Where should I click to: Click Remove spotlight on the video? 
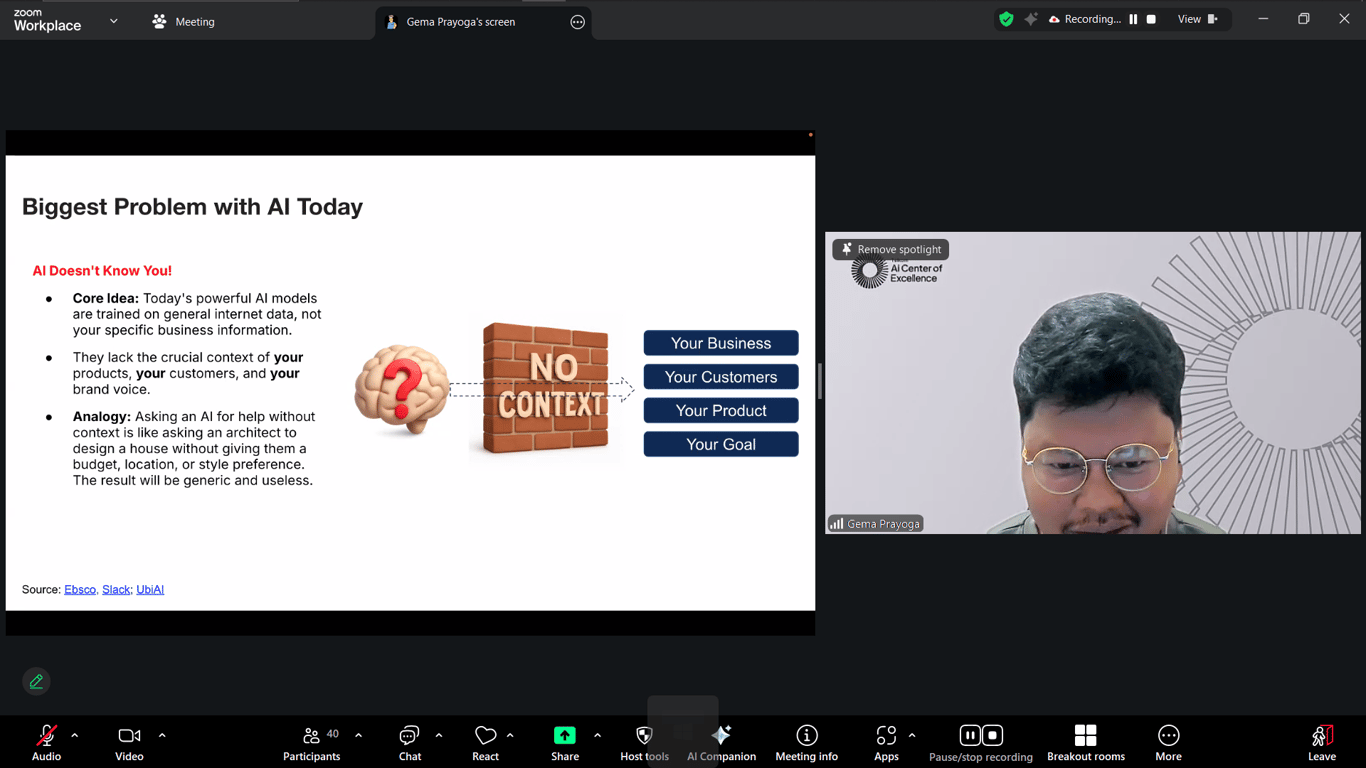tap(891, 249)
